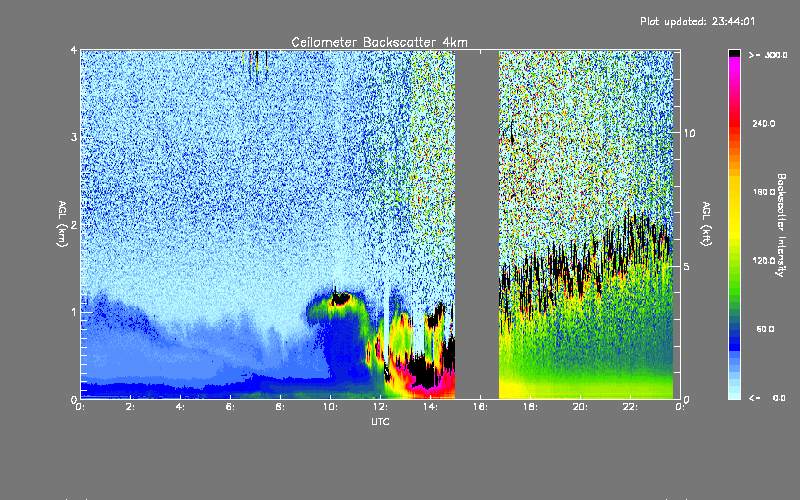800x500 pixels.
Task: Select the "18:" UTC tick label
Action: coord(530,407)
